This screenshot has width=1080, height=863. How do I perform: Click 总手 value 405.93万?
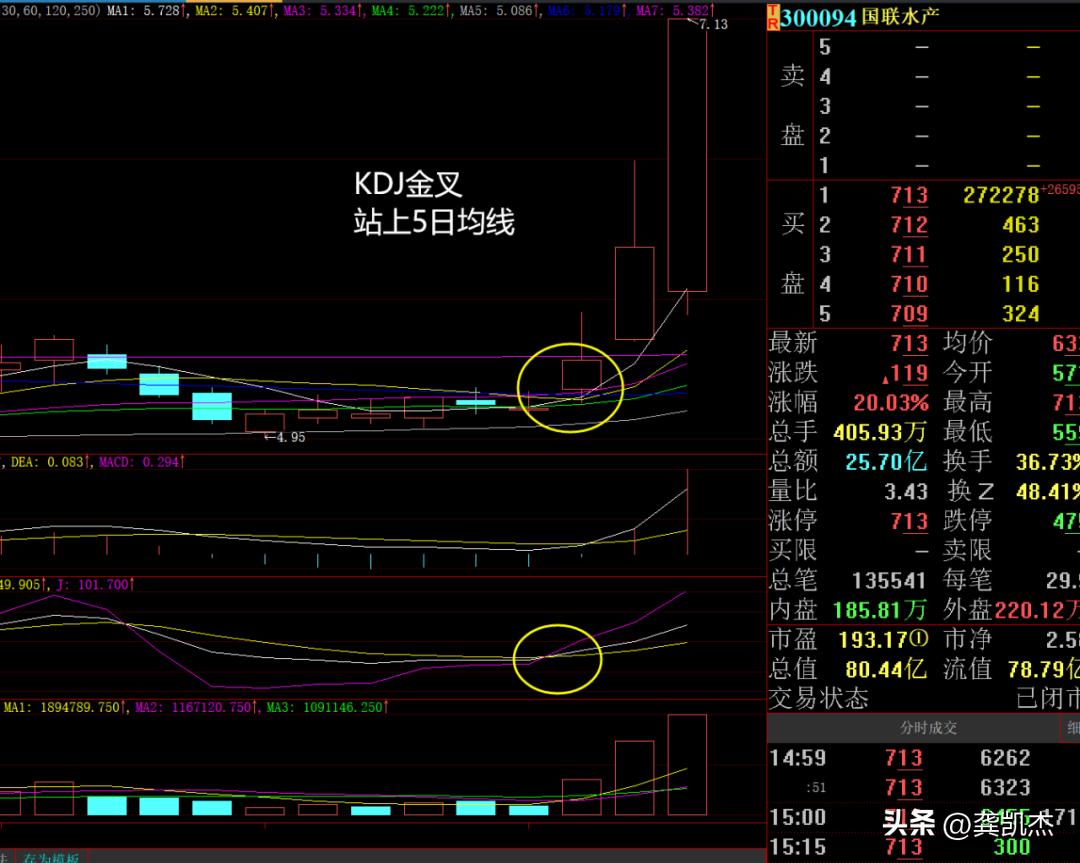pos(880,432)
